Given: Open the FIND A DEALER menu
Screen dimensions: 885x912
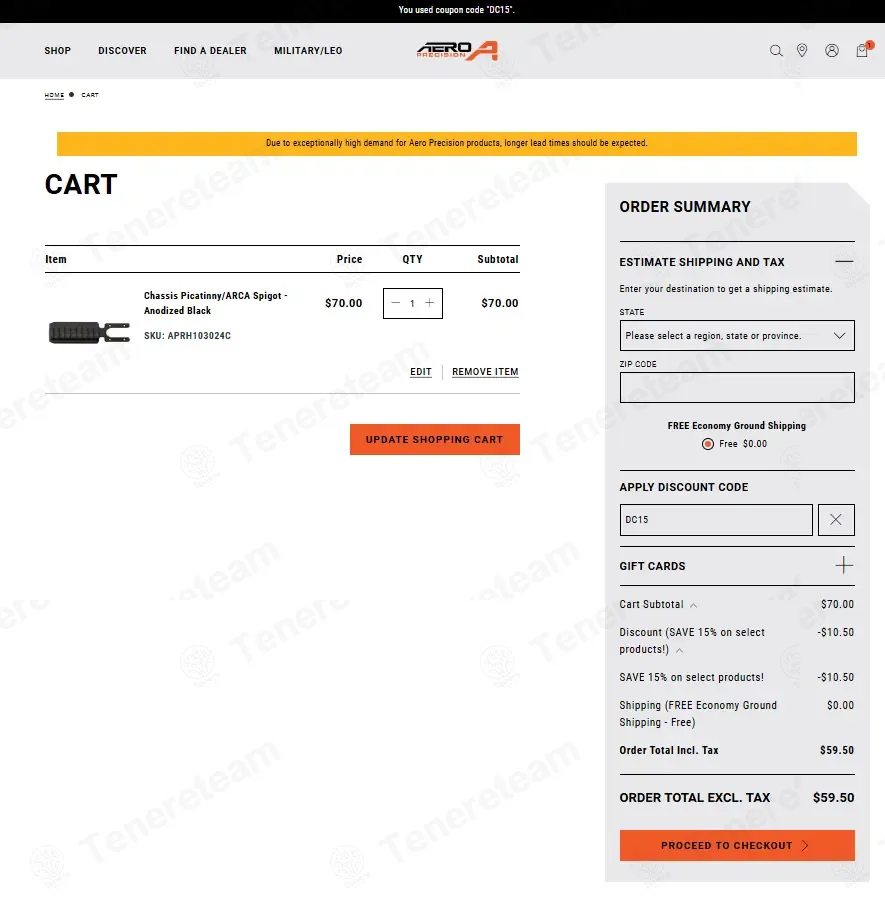Looking at the screenshot, I should [210, 51].
